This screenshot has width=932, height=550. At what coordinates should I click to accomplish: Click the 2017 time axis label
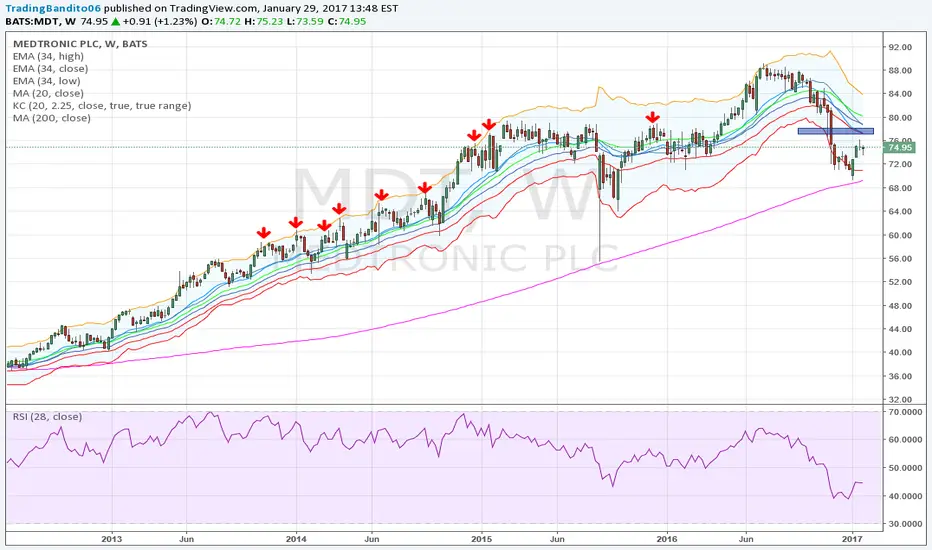click(x=852, y=539)
